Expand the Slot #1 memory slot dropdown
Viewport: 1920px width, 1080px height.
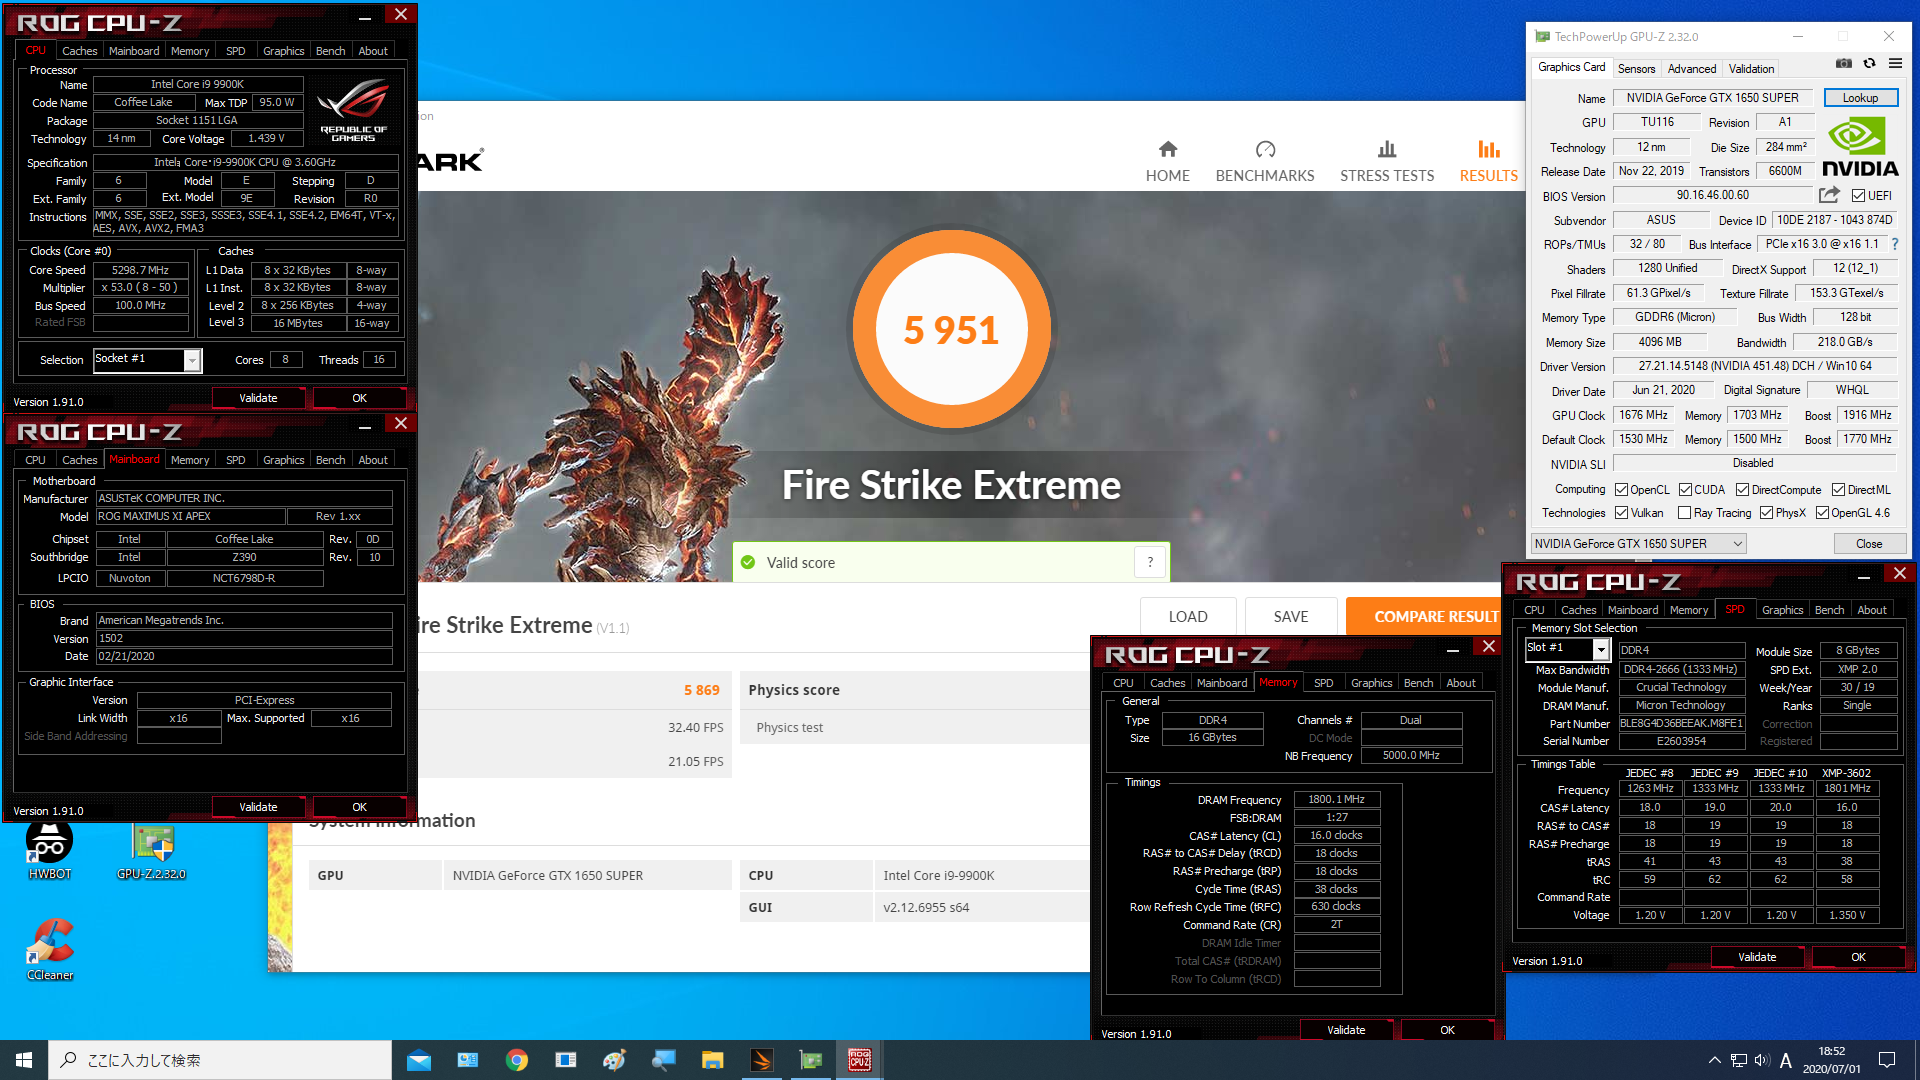tap(1600, 649)
